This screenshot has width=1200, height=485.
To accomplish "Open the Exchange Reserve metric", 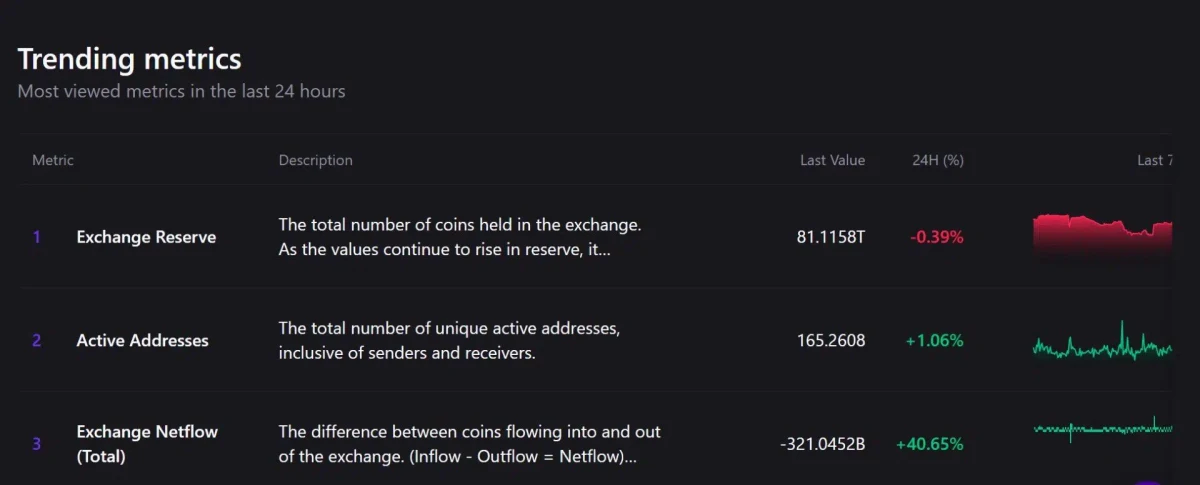I will [146, 238].
